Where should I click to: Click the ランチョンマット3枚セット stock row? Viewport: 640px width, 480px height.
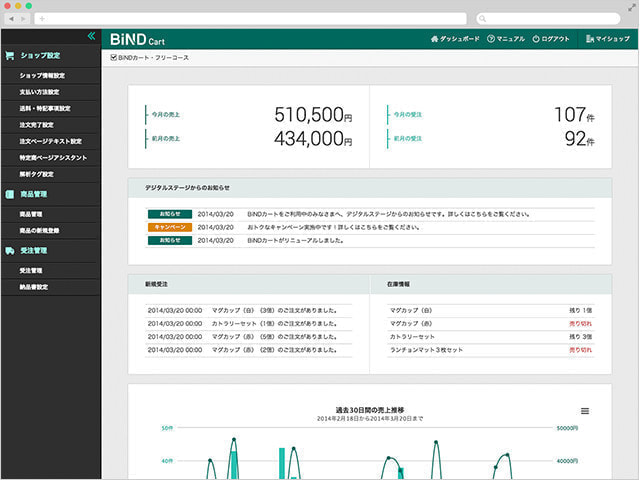click(490, 351)
